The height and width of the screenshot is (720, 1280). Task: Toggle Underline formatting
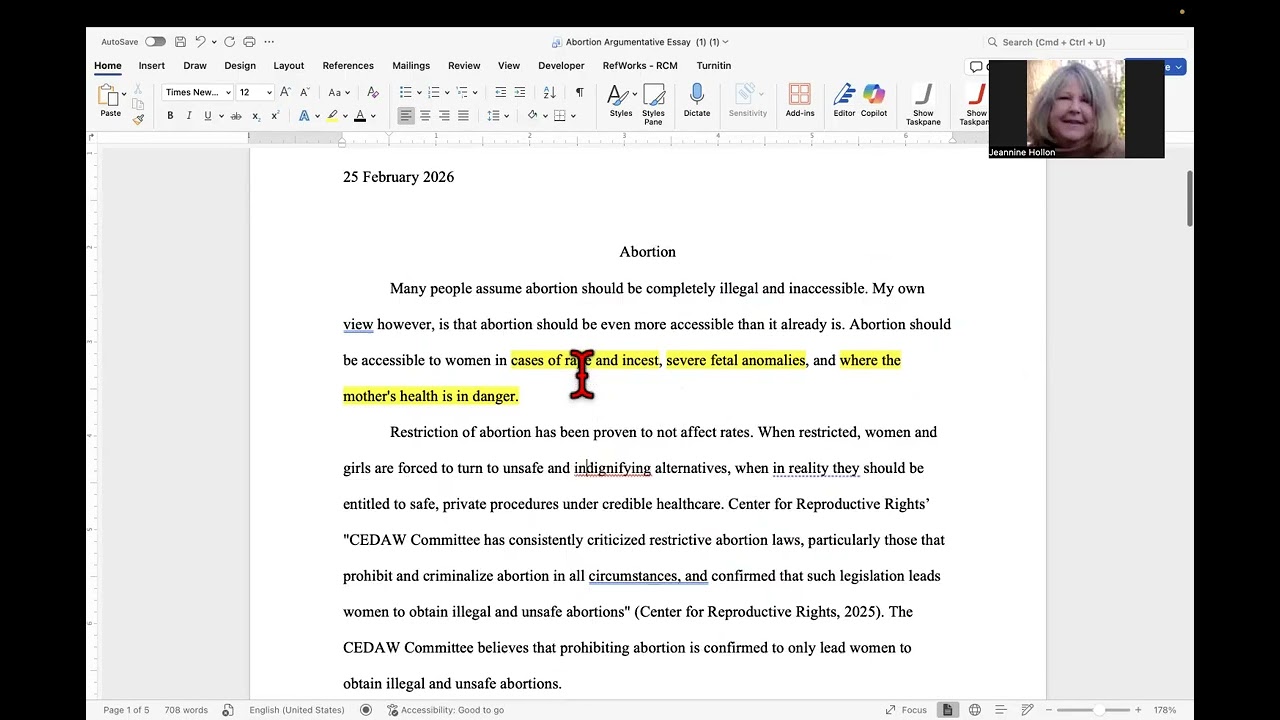208,116
